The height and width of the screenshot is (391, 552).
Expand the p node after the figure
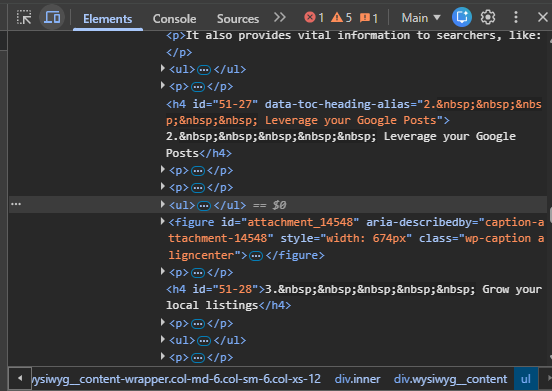click(x=163, y=271)
